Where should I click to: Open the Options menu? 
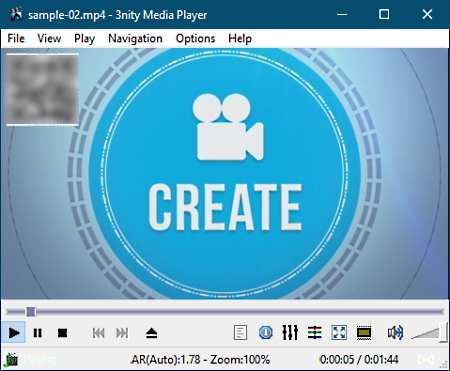click(195, 38)
